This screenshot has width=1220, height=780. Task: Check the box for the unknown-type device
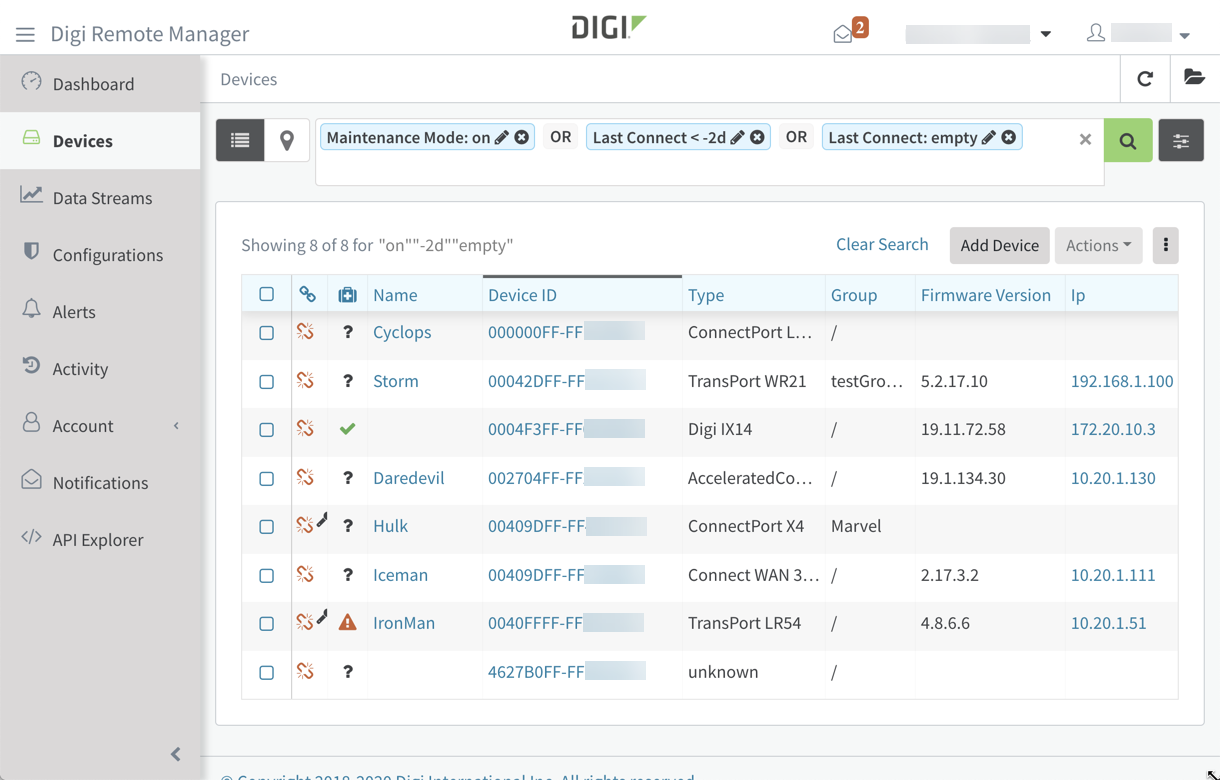[x=267, y=672]
